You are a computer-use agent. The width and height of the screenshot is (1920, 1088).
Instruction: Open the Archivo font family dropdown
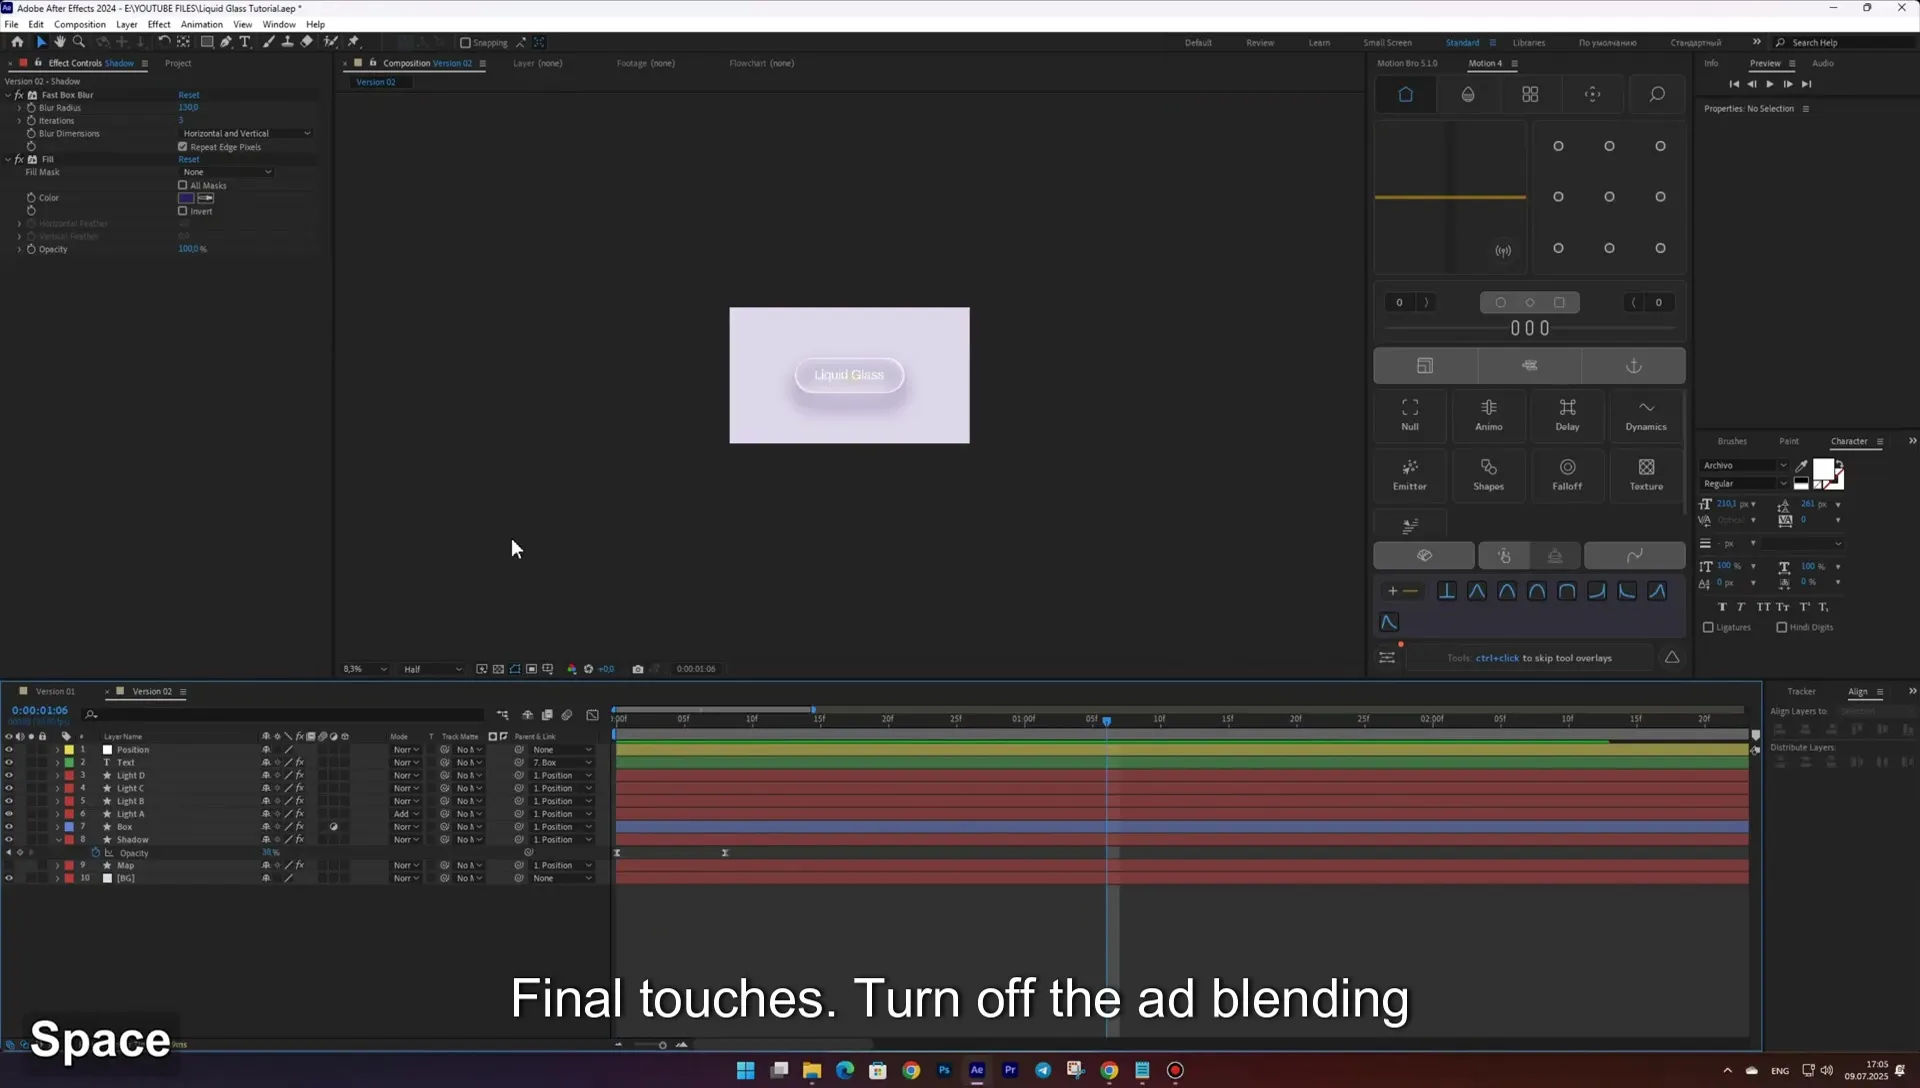pyautogui.click(x=1744, y=466)
